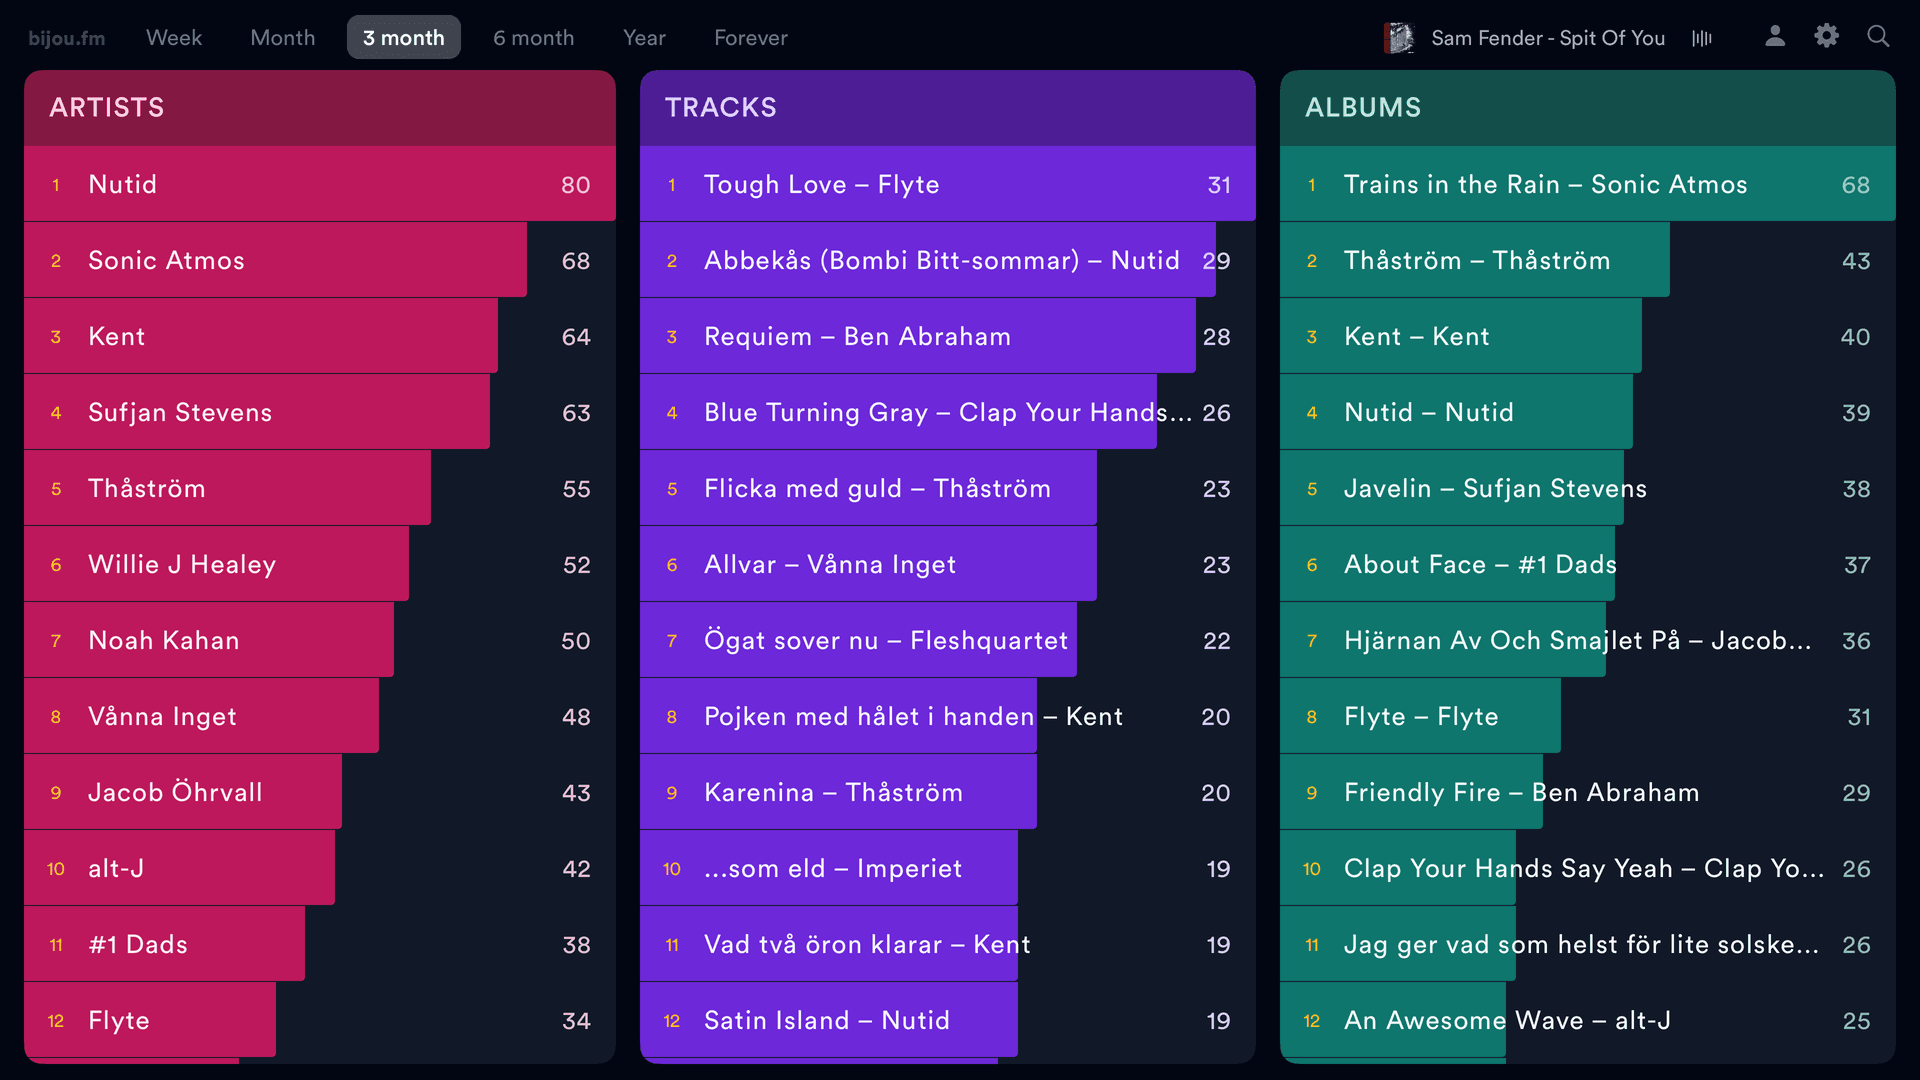This screenshot has height=1080, width=1920.
Task: Select the 3 month tab
Action: [x=404, y=38]
